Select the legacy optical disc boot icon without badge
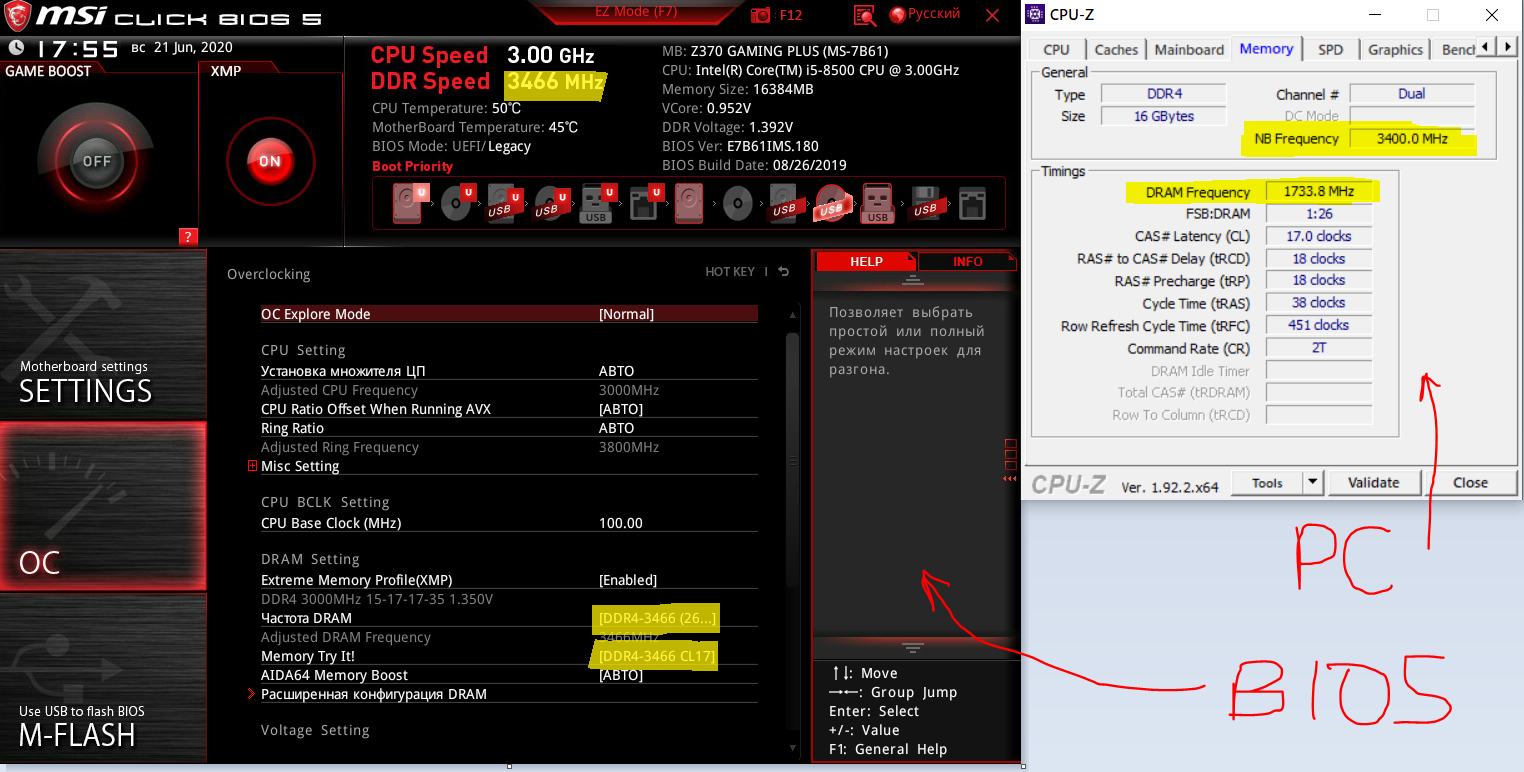 pyautogui.click(x=738, y=203)
